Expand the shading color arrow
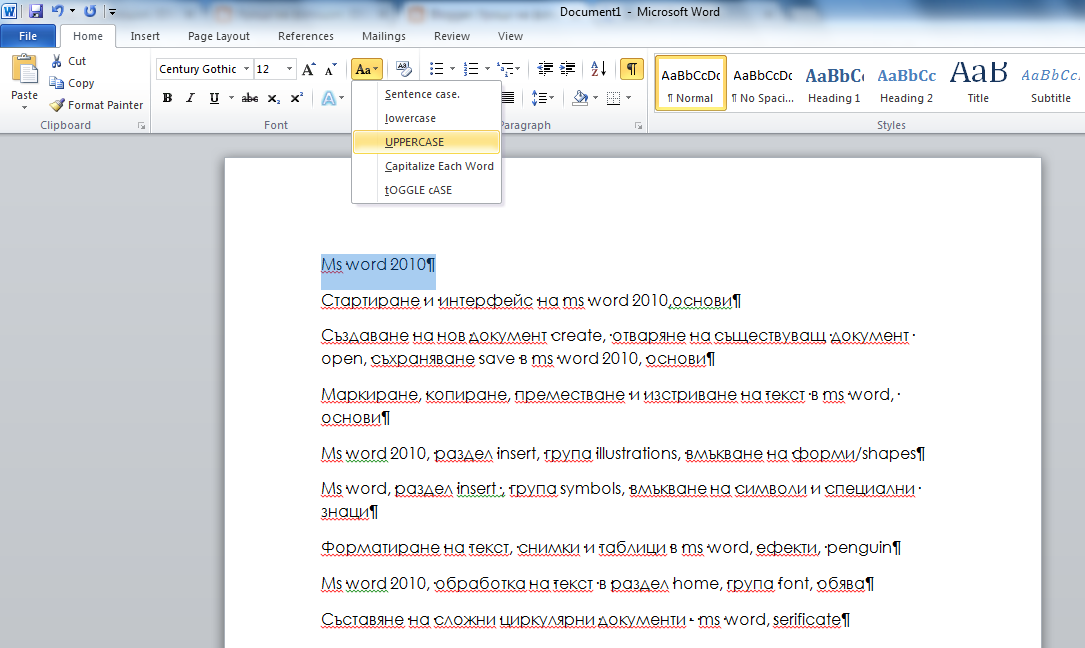The image size is (1085, 648). coord(595,98)
